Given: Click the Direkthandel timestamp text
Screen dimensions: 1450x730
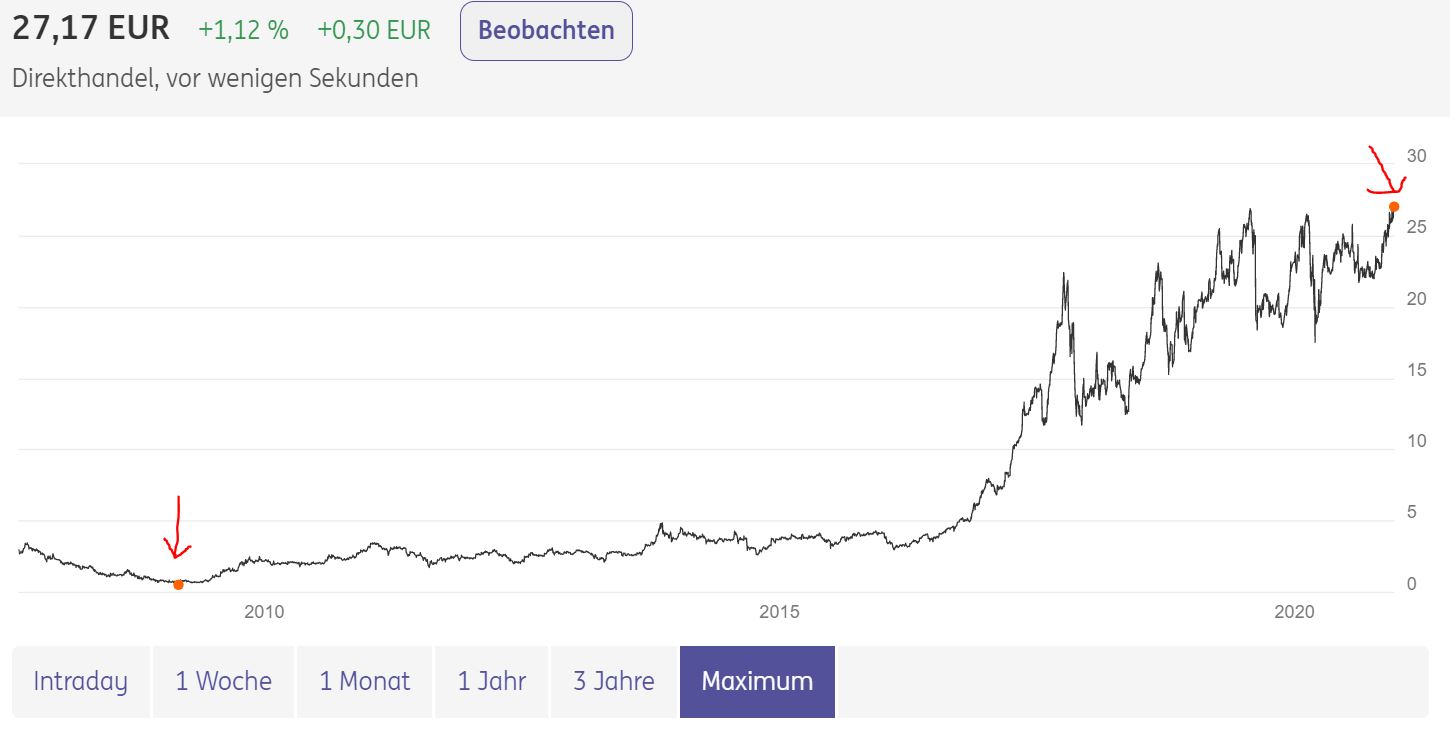Looking at the screenshot, I should (215, 78).
